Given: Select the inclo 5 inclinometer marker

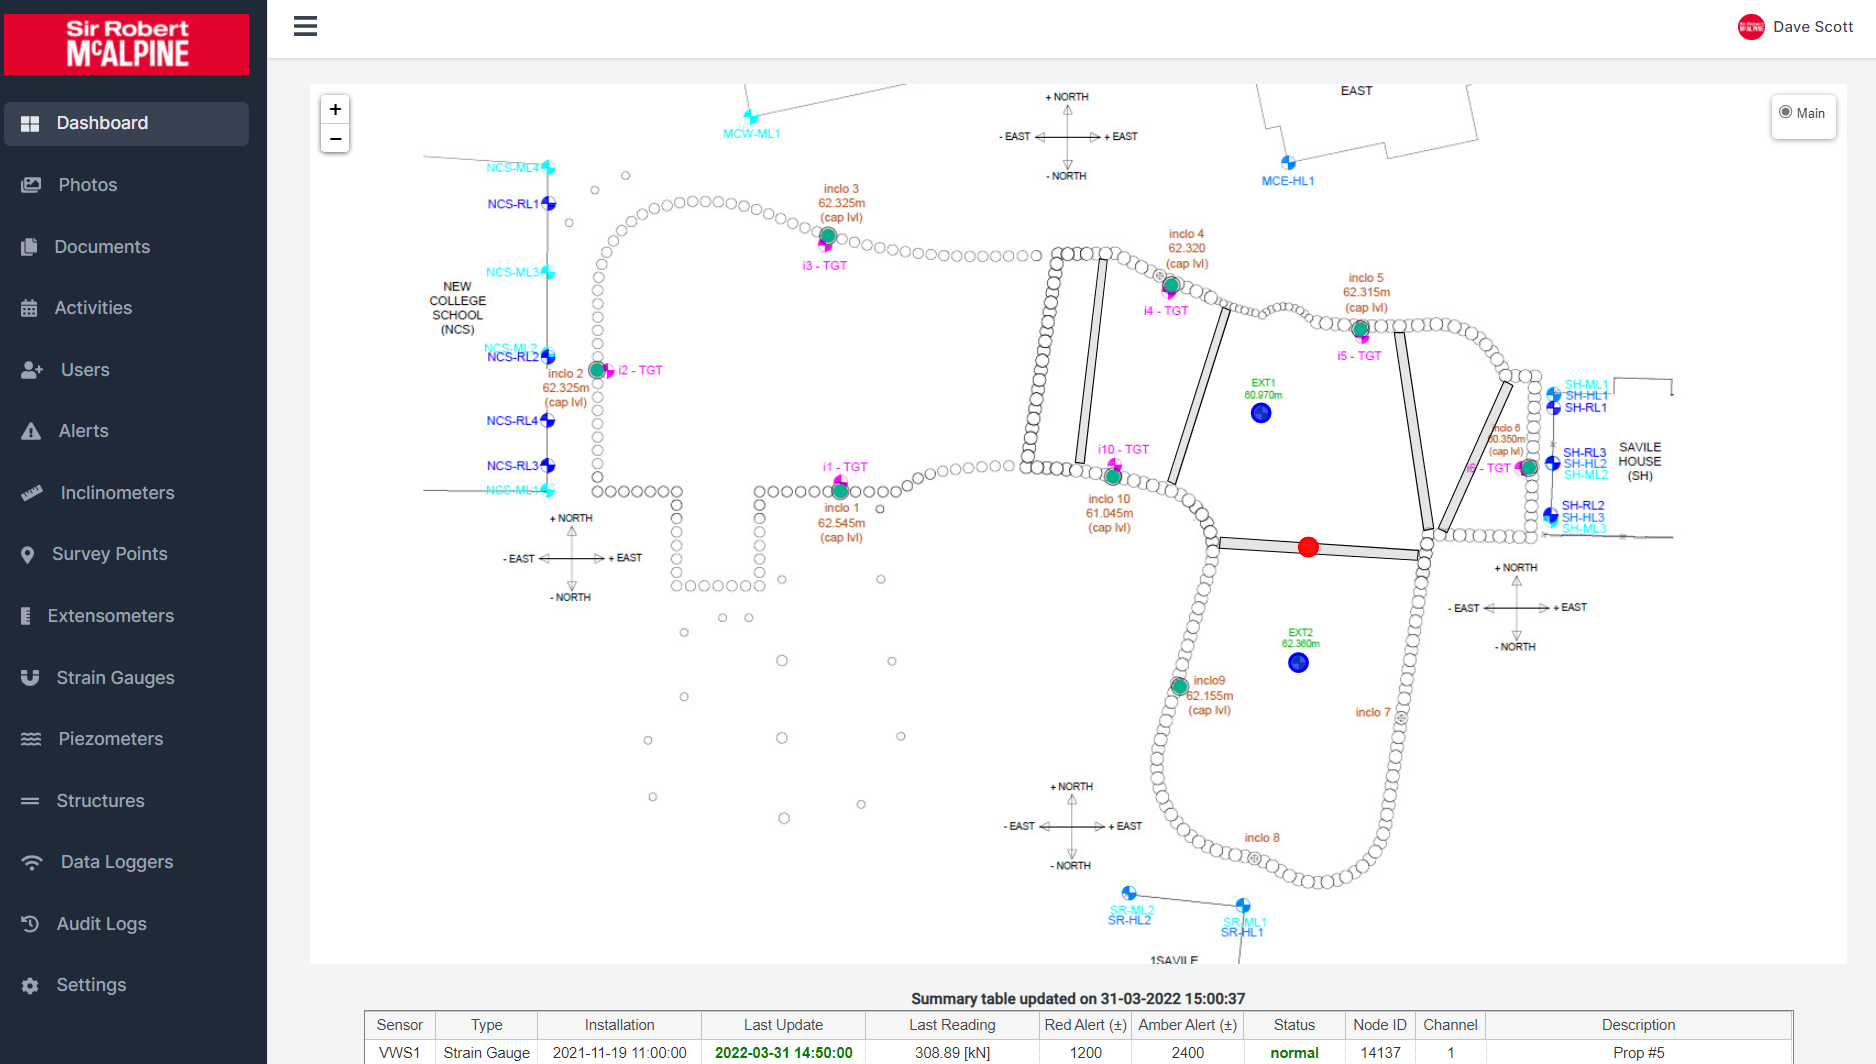Looking at the screenshot, I should (1360, 328).
